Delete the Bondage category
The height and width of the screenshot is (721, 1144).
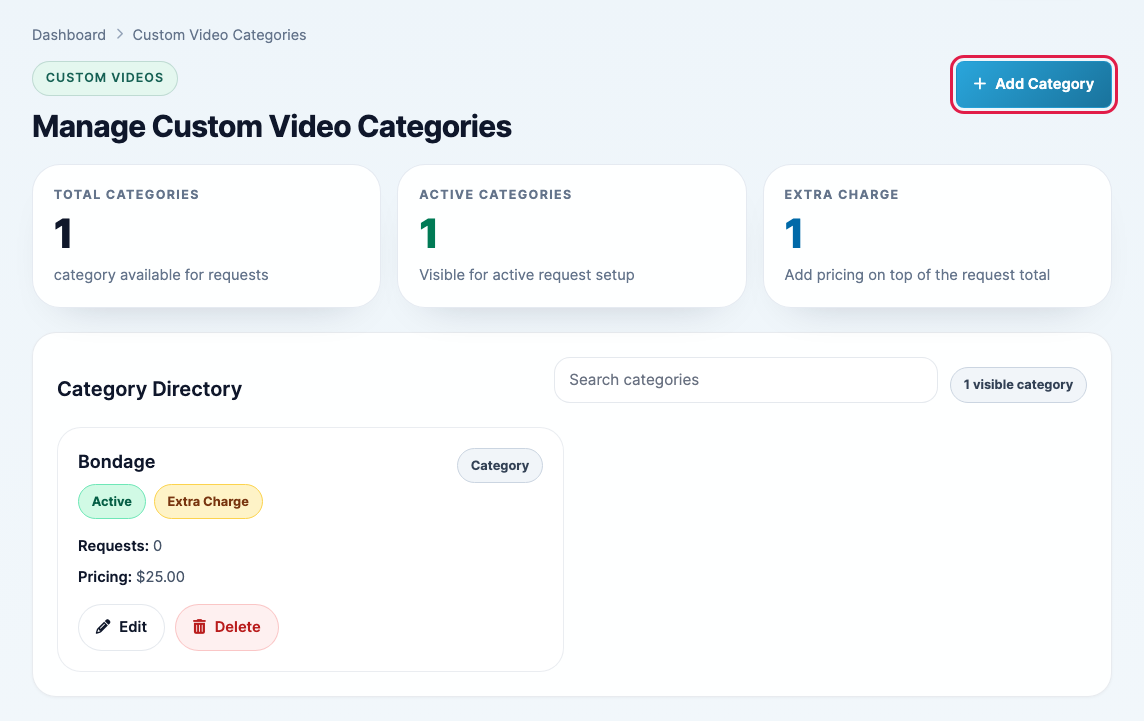[227, 627]
